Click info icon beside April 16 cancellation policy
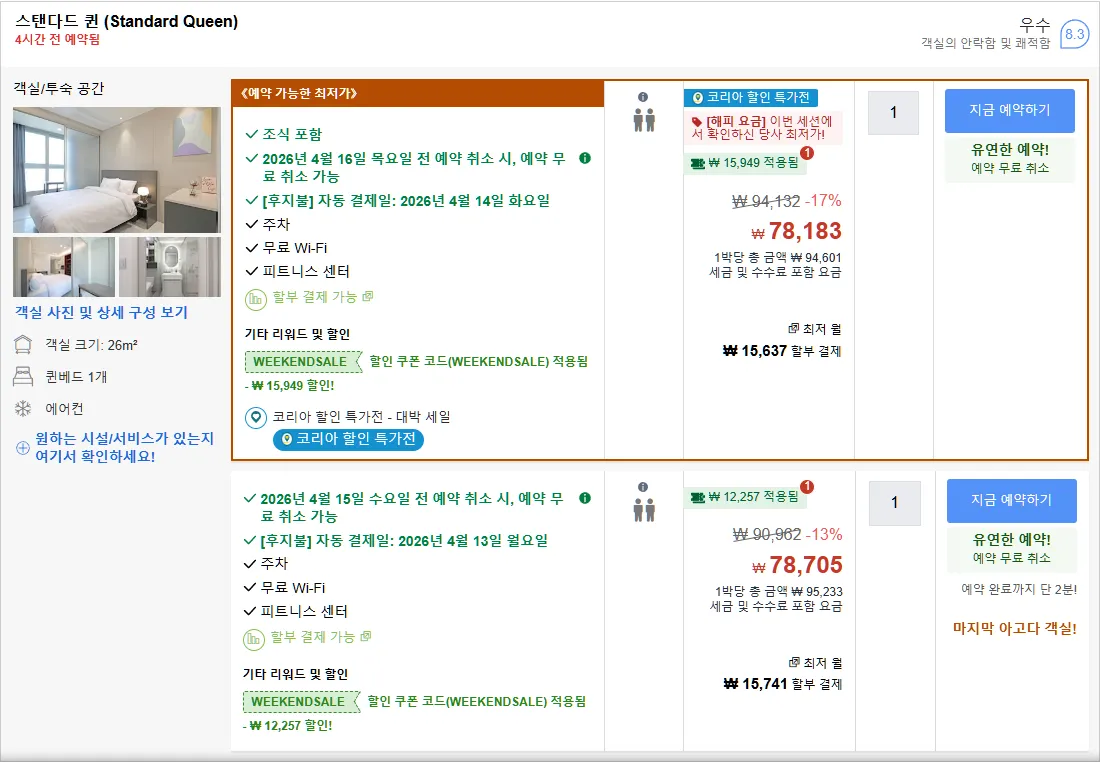 584,159
